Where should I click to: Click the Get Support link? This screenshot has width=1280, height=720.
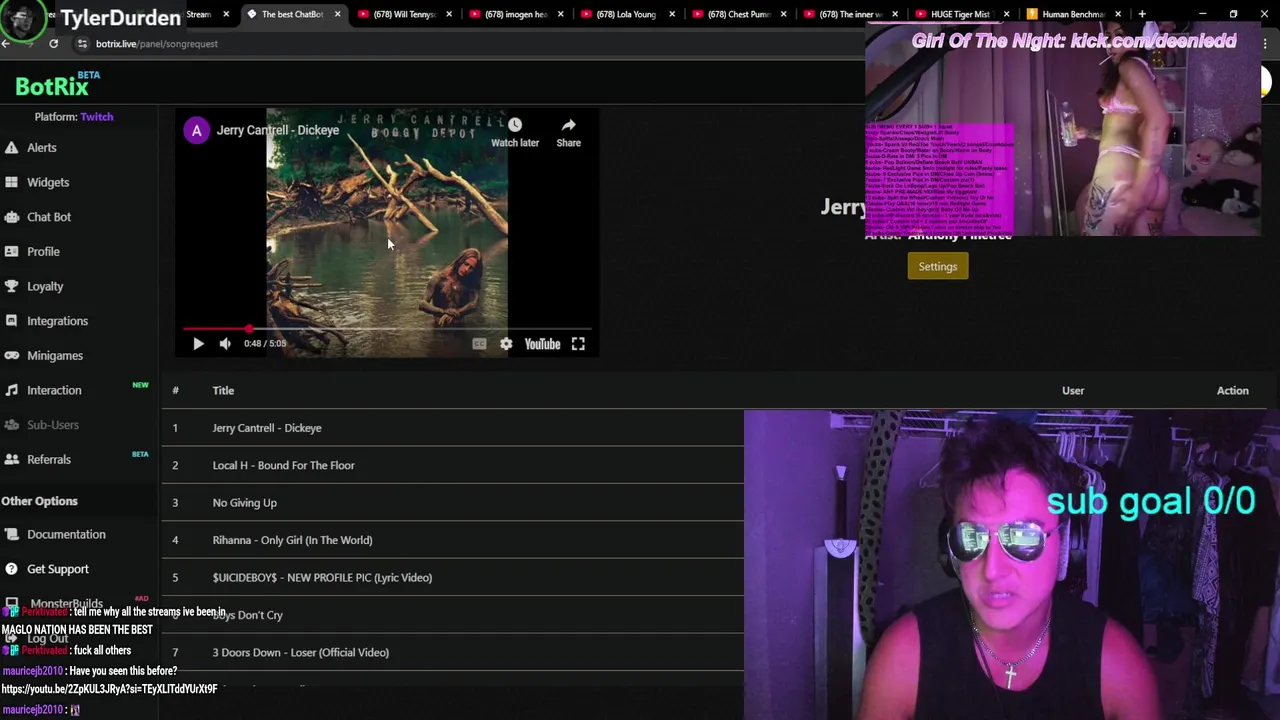coord(58,569)
